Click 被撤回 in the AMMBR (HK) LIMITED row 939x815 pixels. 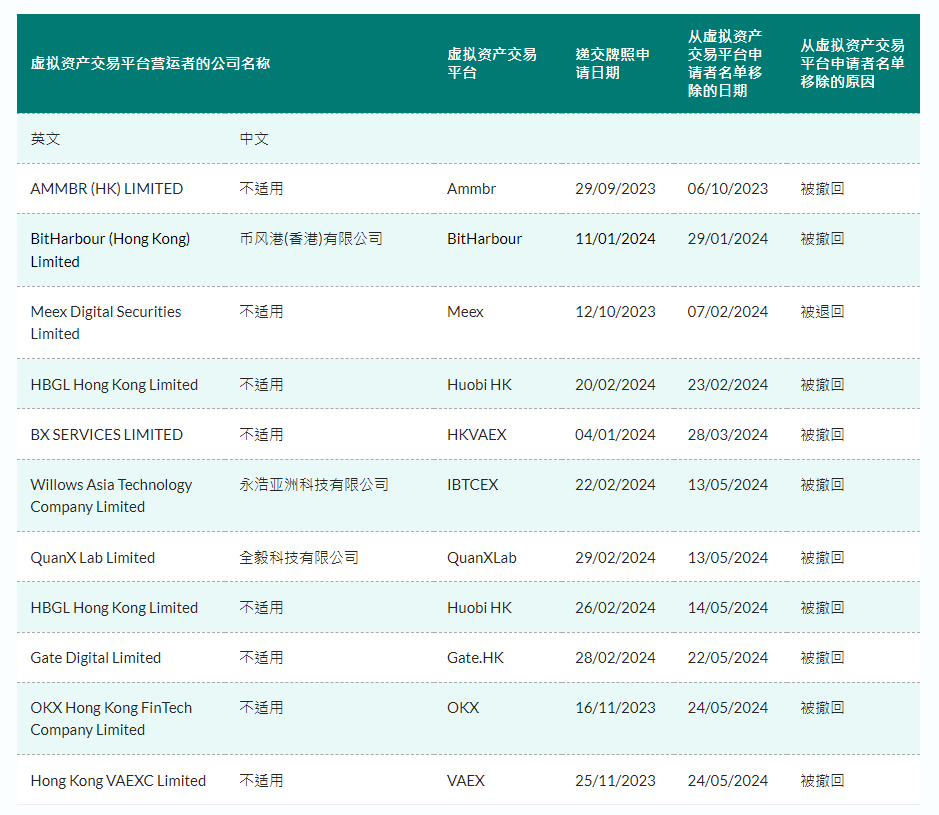tap(822, 189)
